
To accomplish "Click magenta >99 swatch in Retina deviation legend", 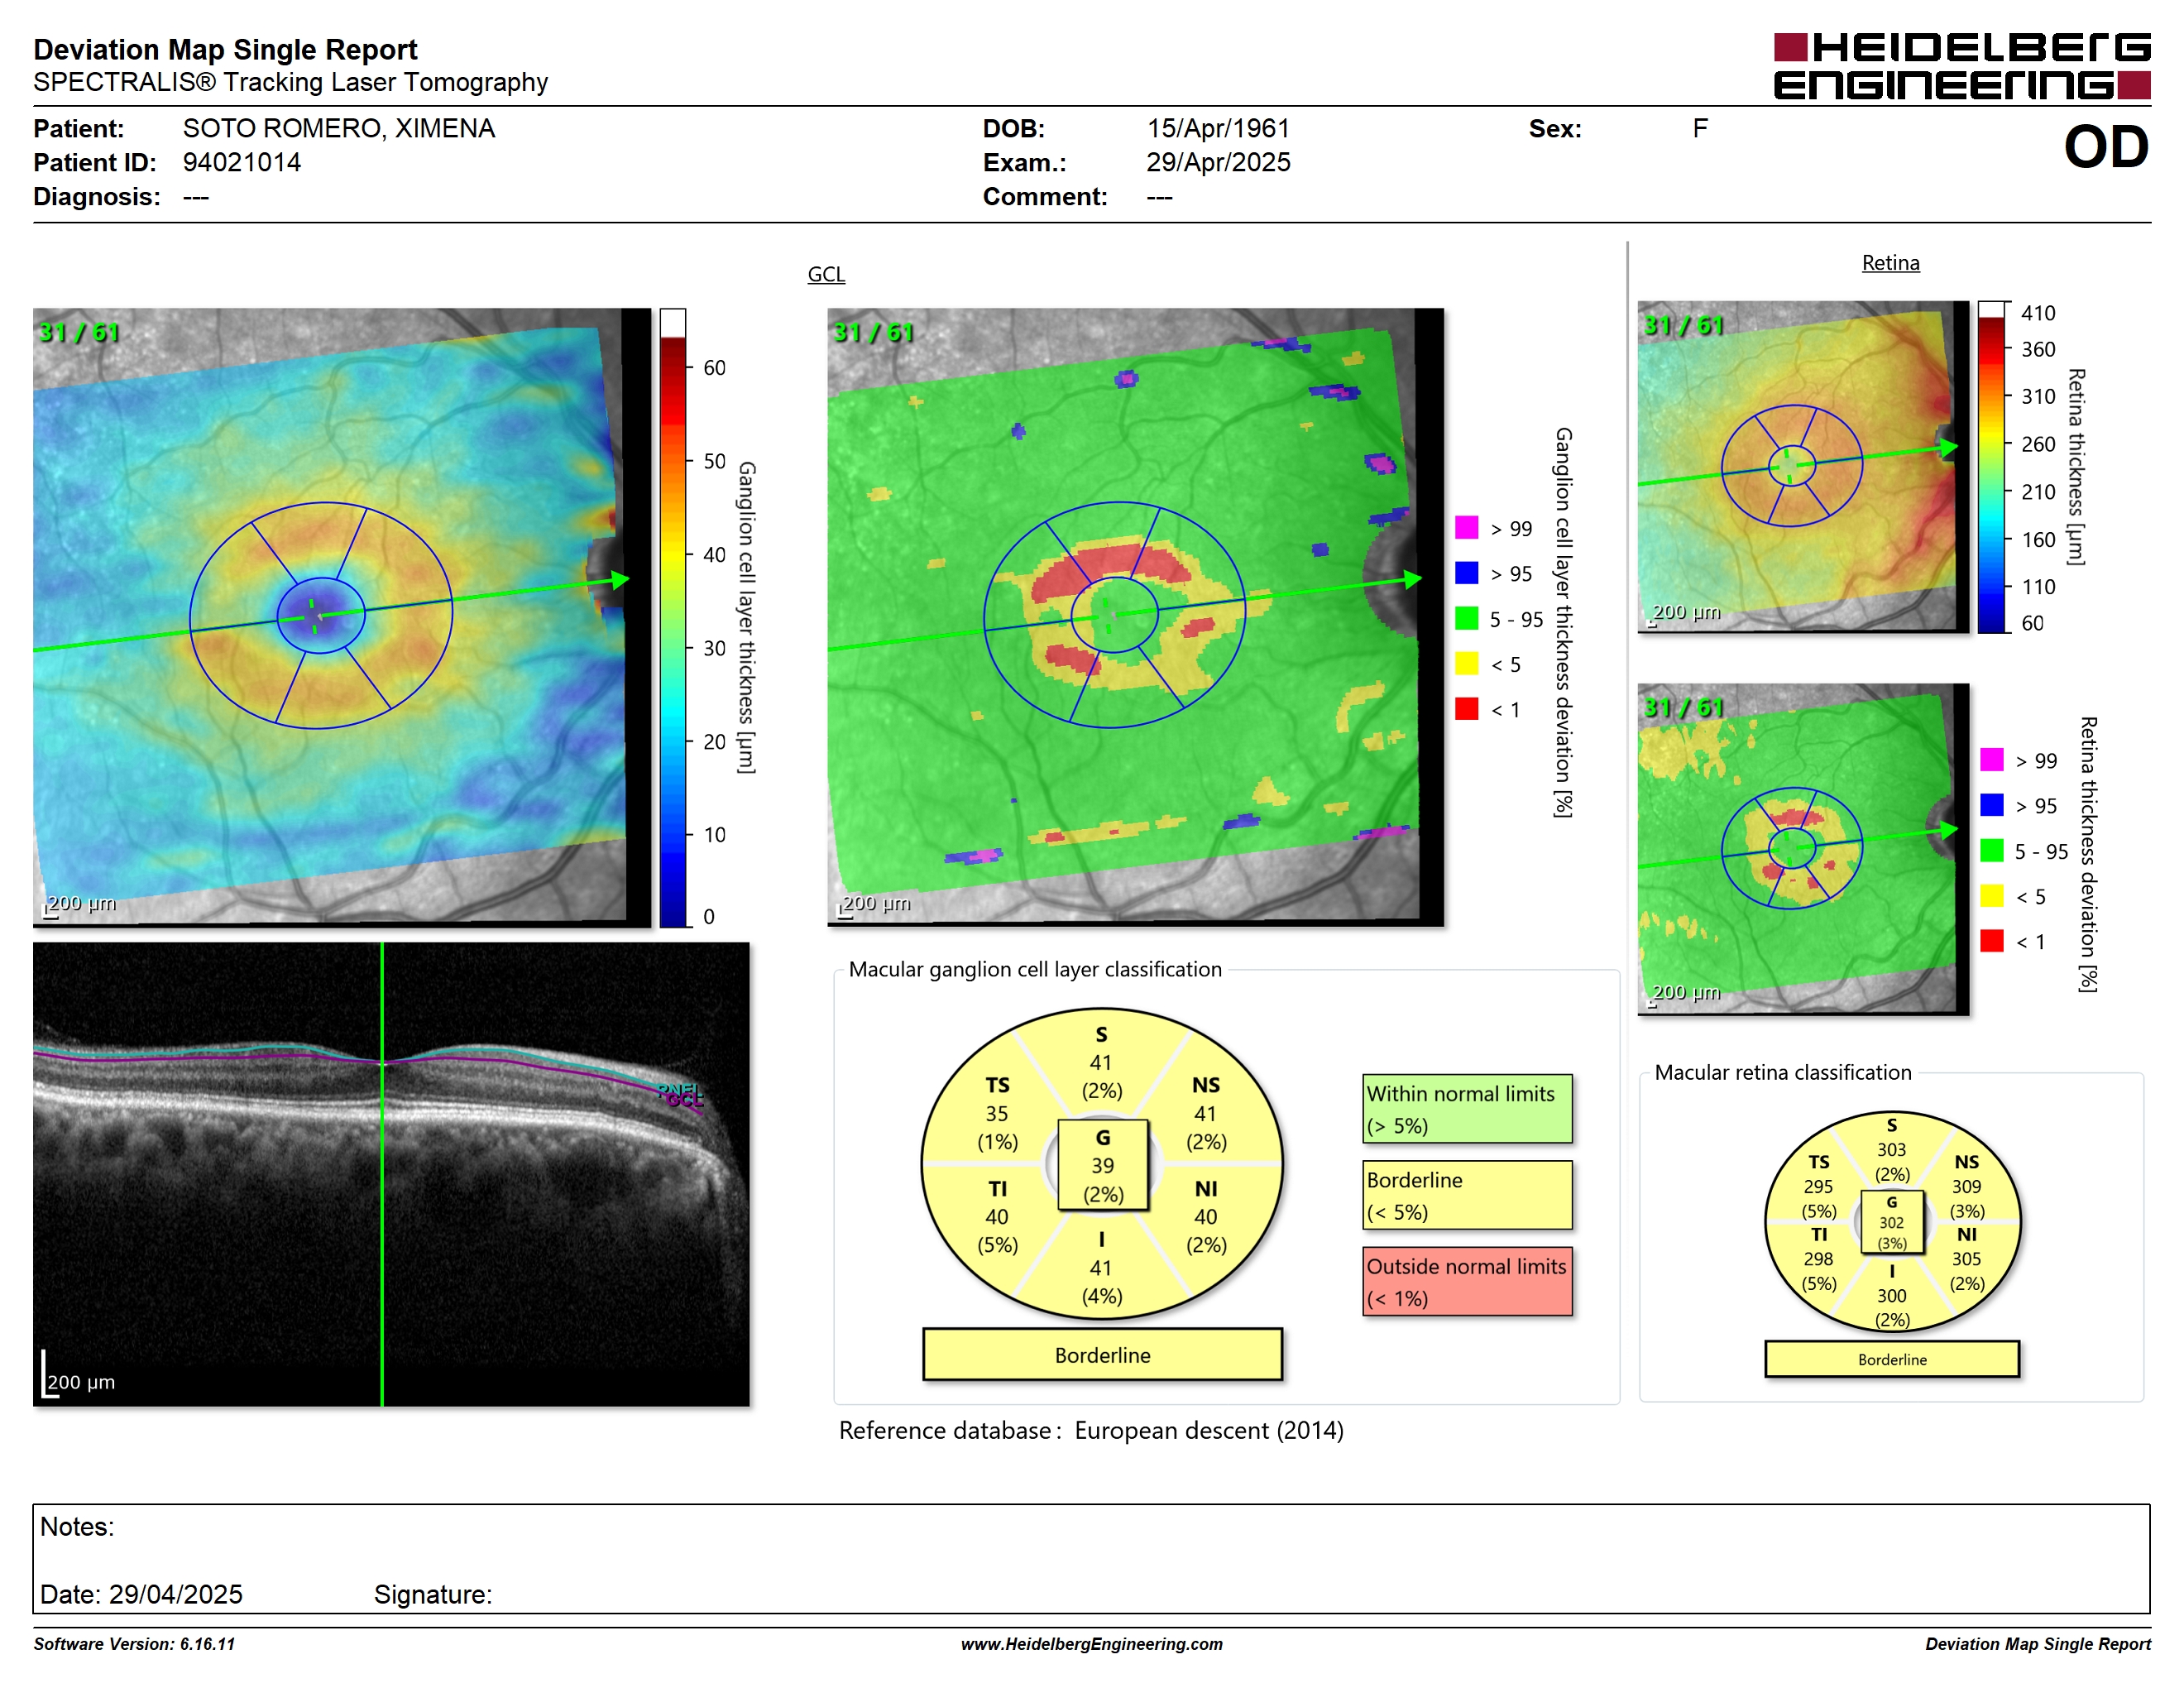I will 1991,759.
